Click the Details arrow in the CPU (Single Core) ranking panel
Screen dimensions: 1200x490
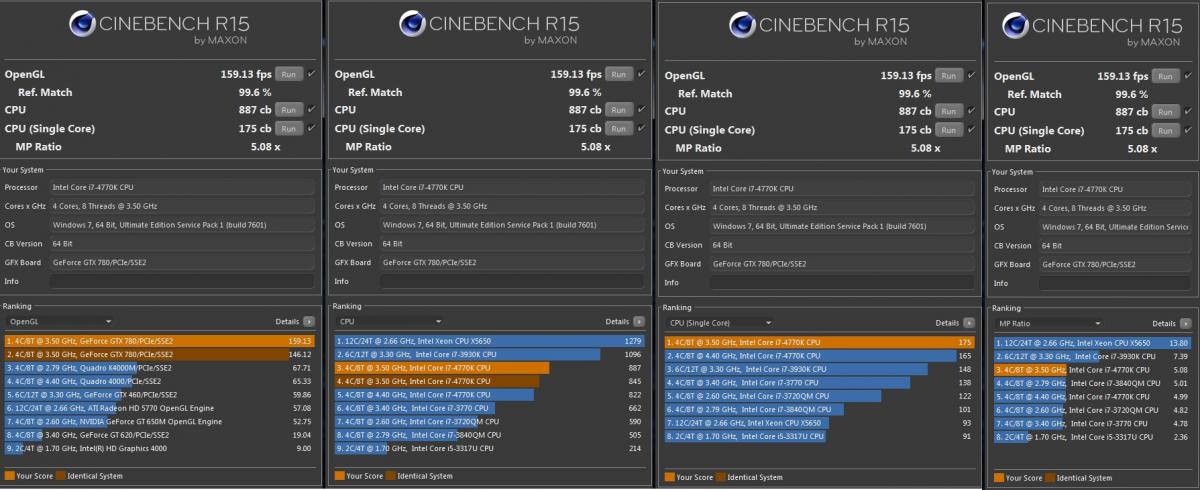point(969,323)
